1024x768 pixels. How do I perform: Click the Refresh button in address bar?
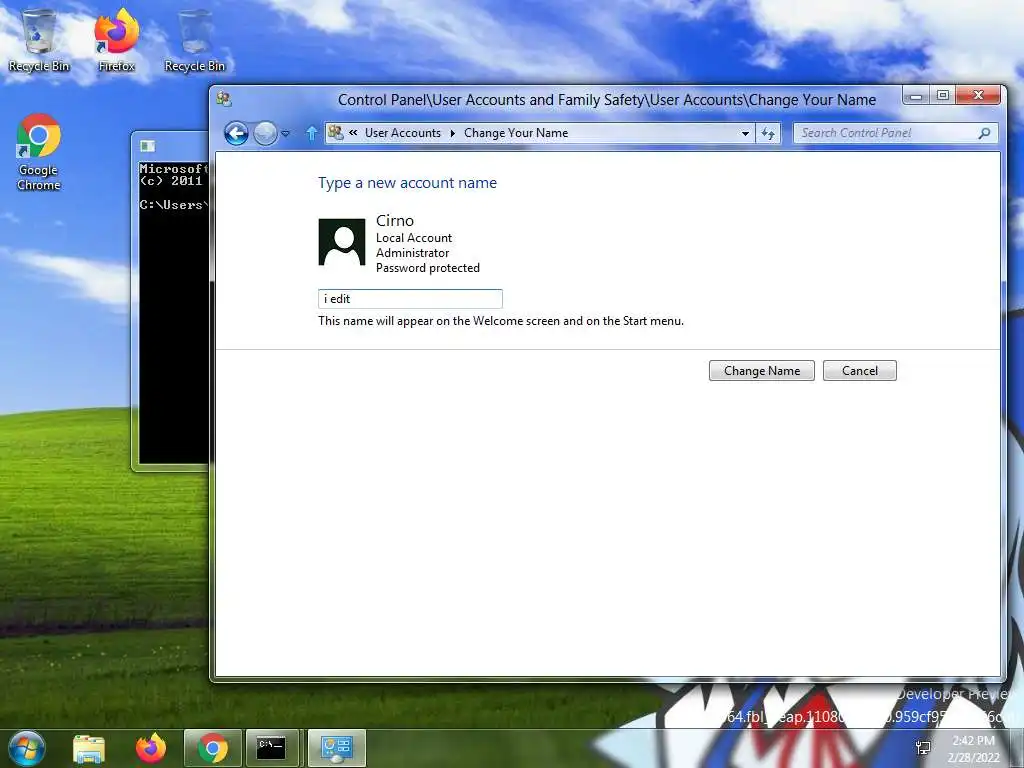[x=768, y=133]
